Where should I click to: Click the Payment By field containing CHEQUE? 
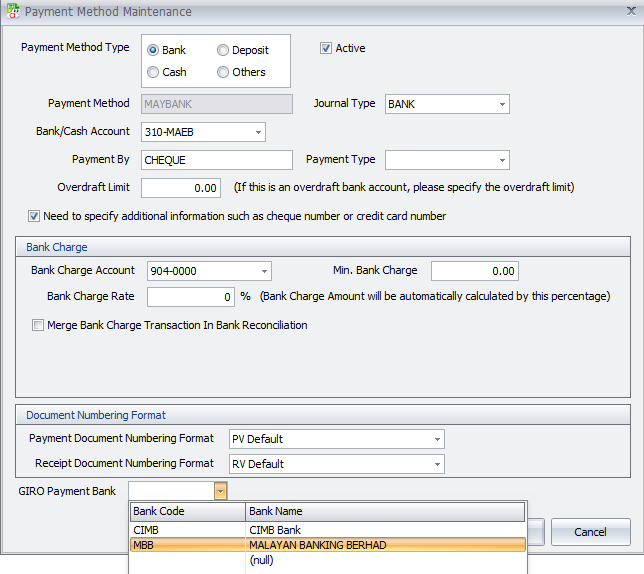(217, 160)
